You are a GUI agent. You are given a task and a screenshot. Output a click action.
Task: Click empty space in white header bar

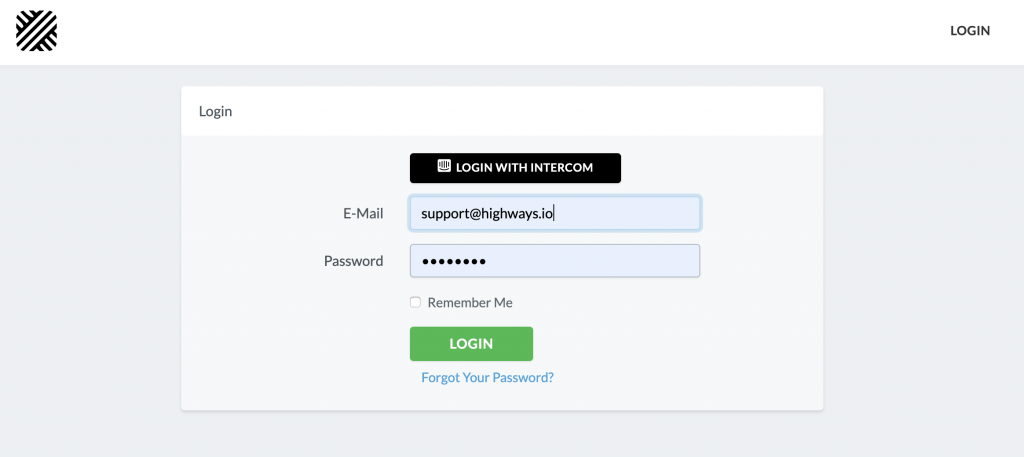click(x=496, y=31)
